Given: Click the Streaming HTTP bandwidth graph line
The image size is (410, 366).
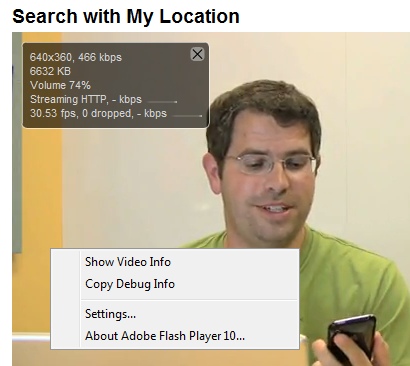Looking at the screenshot, I should pos(162,101).
